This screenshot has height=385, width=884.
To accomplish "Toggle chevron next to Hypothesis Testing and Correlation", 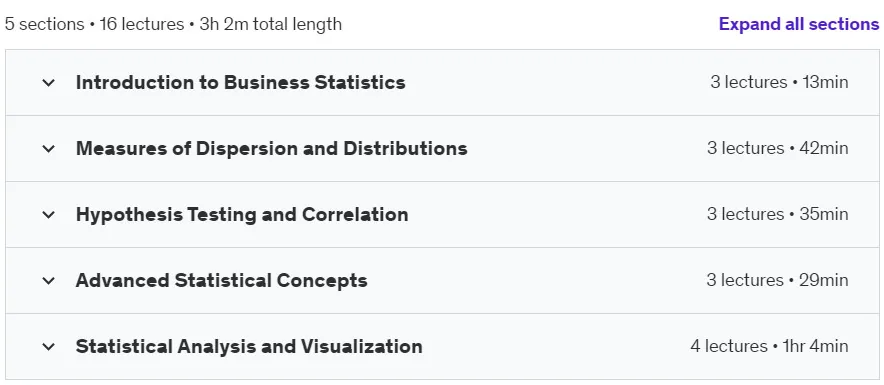I will click(49, 215).
